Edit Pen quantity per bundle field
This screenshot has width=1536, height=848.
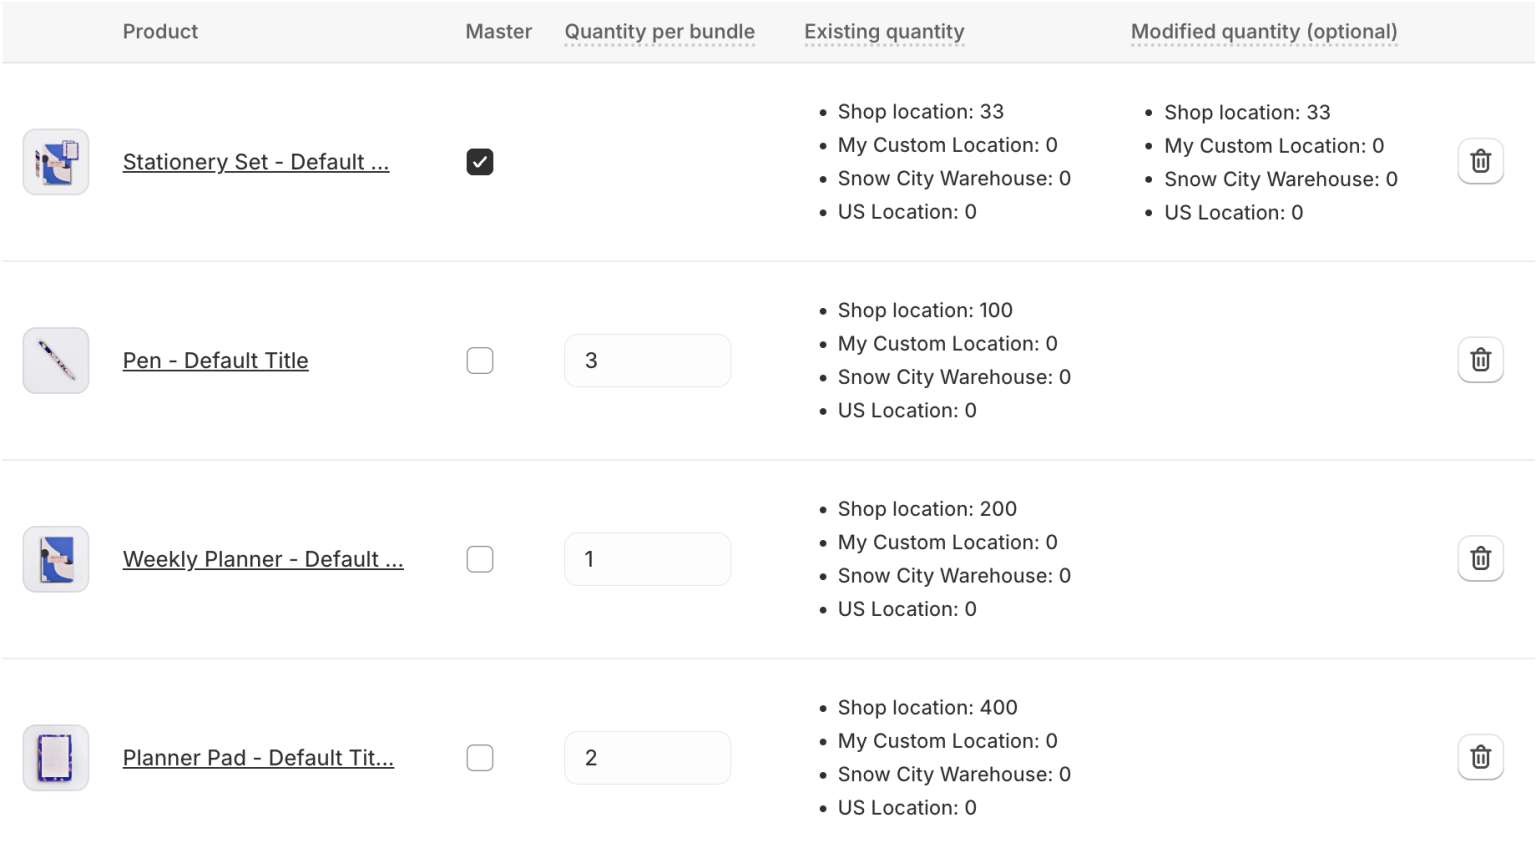[647, 360]
